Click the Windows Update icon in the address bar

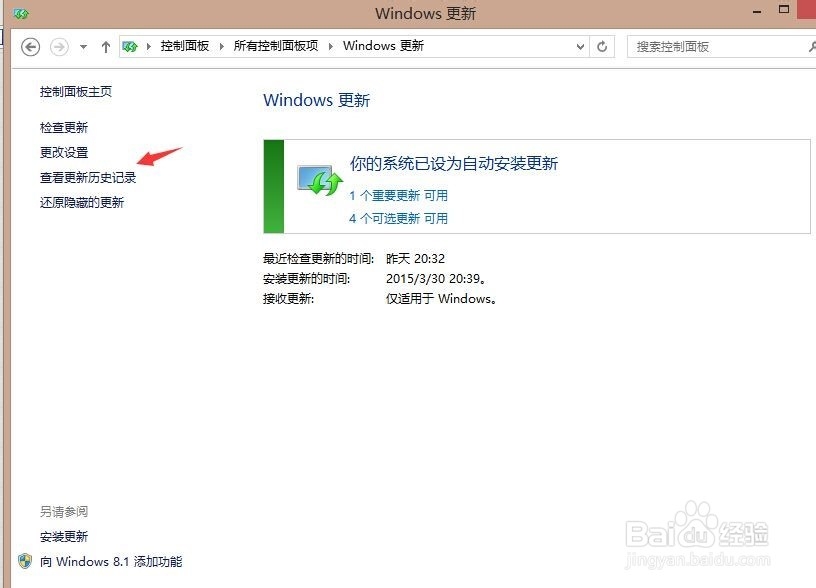tap(130, 47)
